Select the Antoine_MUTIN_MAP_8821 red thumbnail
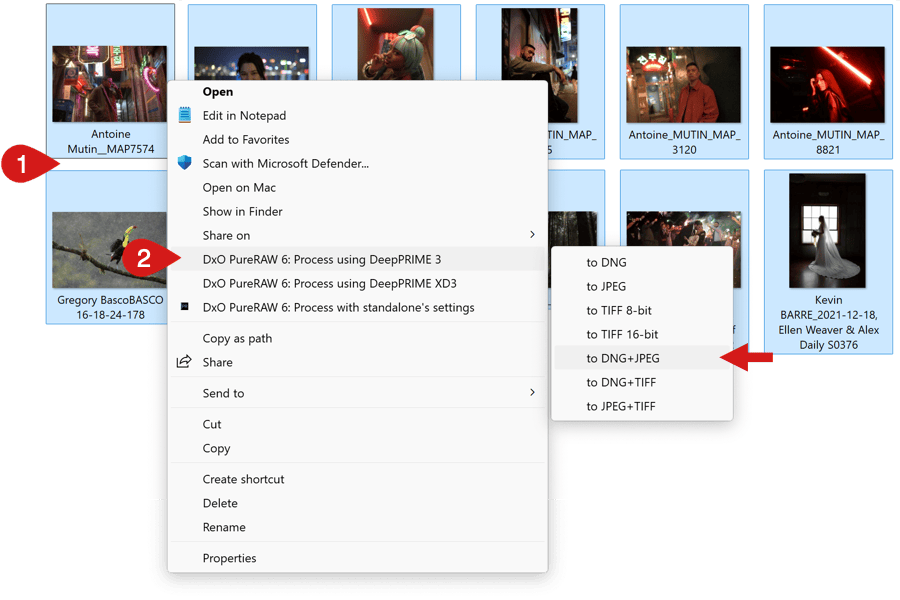Screen dimensions: 900x600 pos(827,84)
